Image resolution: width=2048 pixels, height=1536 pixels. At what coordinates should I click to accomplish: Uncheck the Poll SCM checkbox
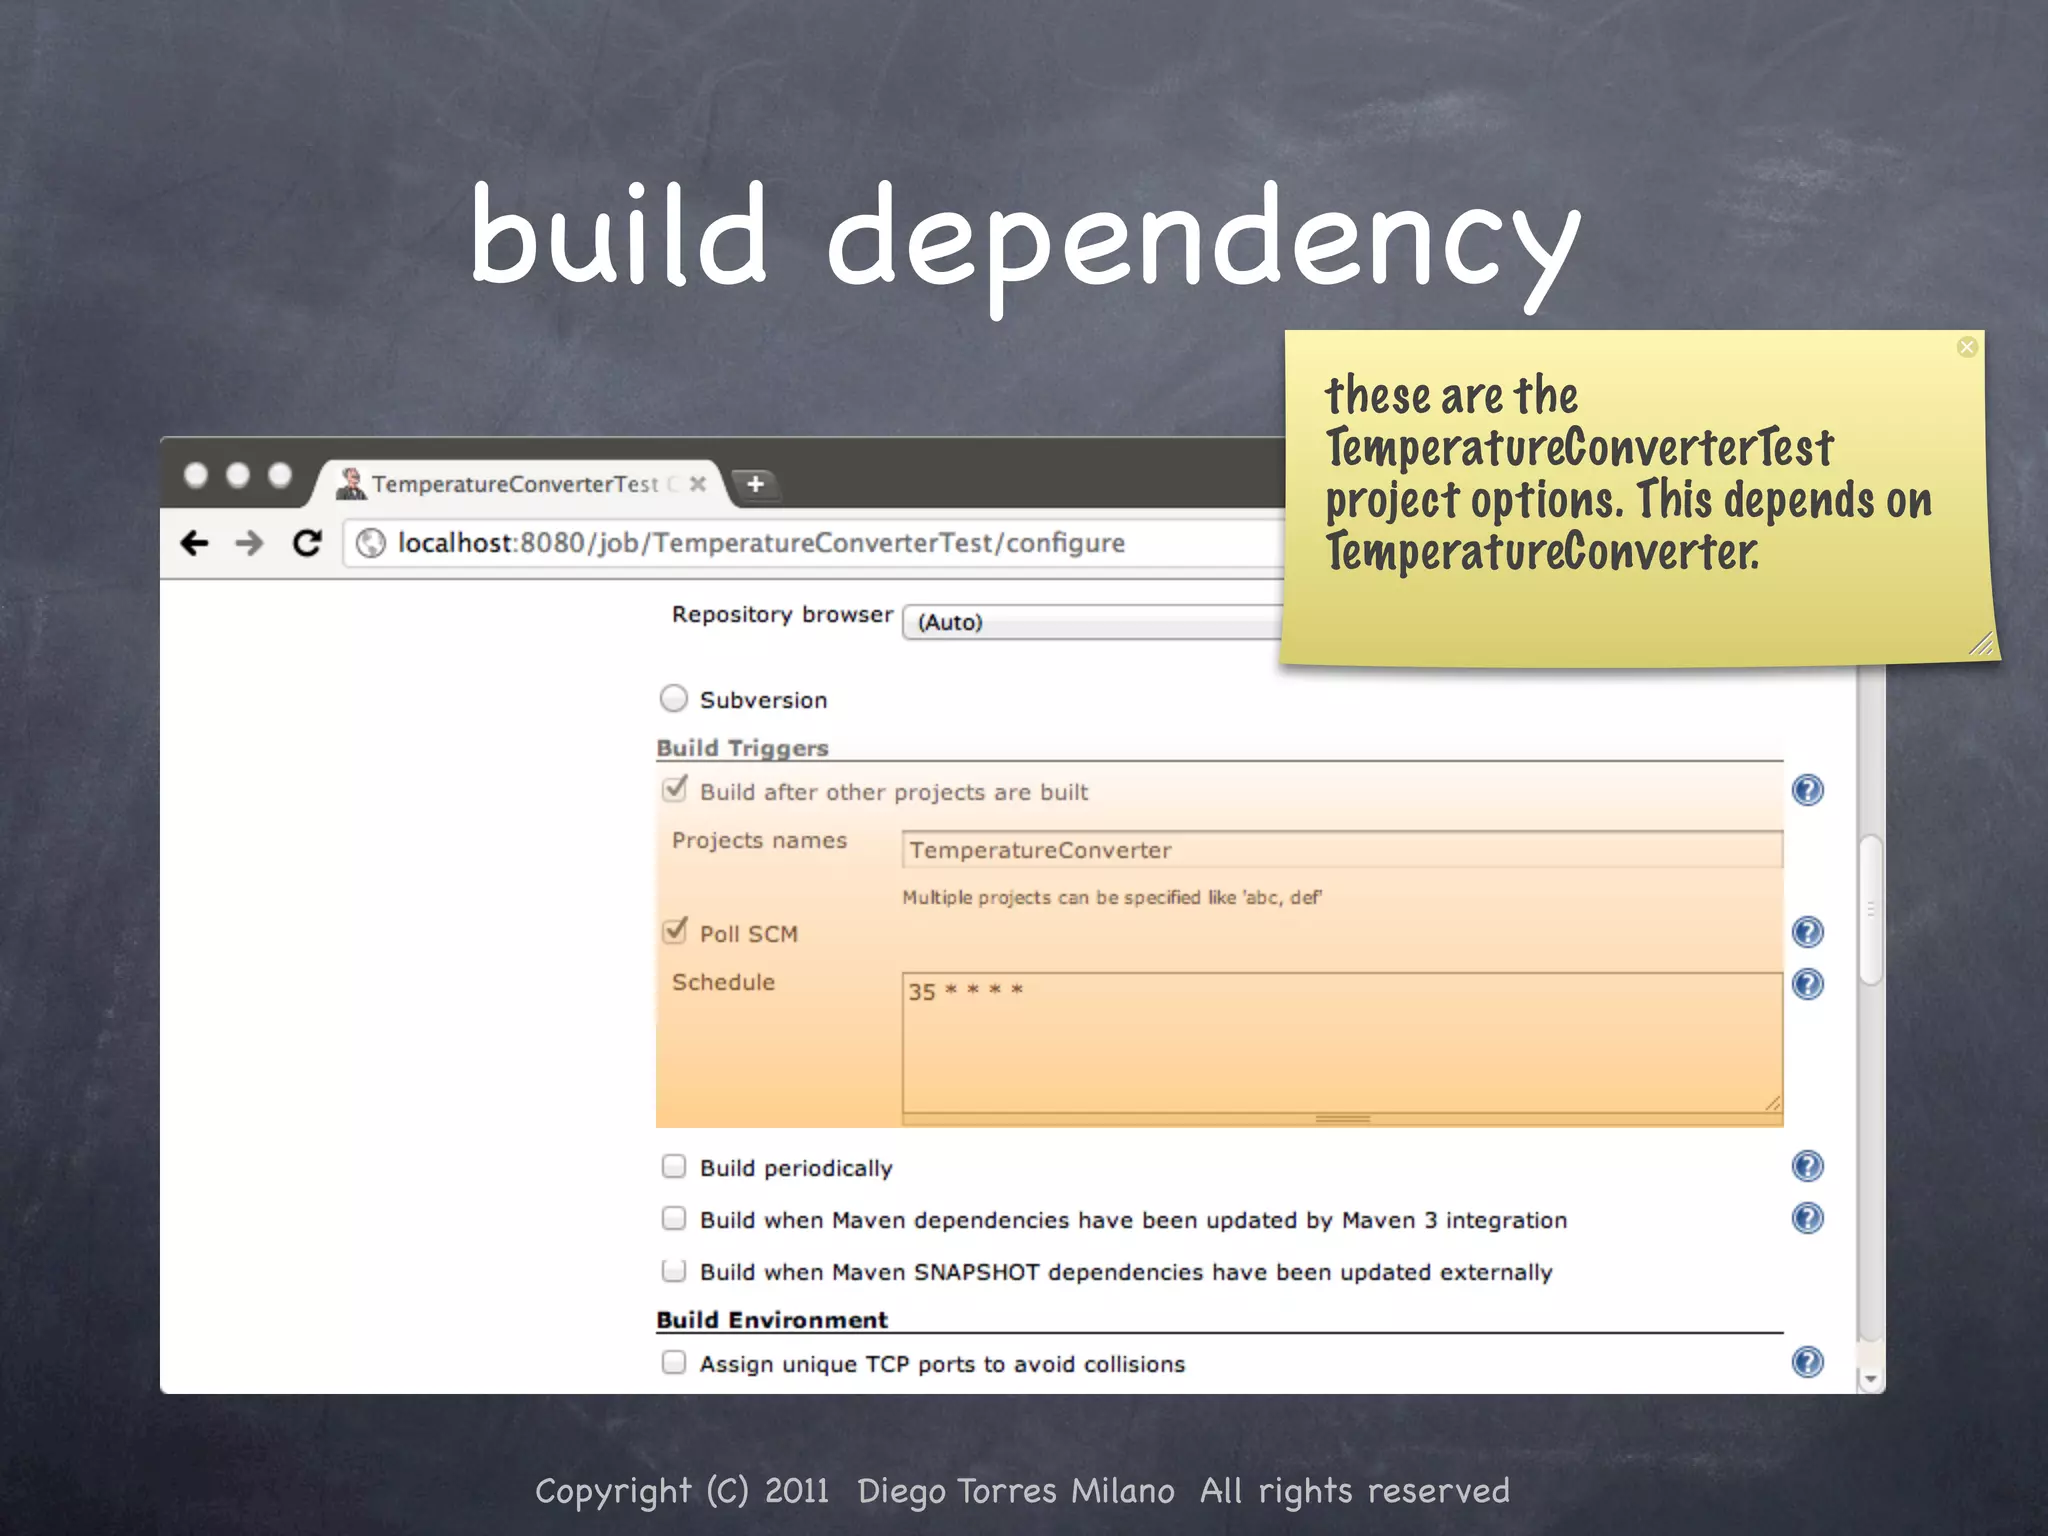point(675,931)
